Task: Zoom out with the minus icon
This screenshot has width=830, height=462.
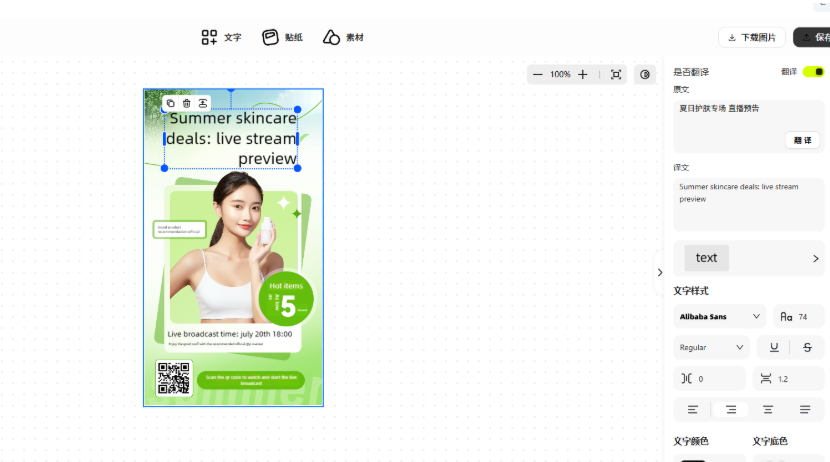Action: click(538, 74)
